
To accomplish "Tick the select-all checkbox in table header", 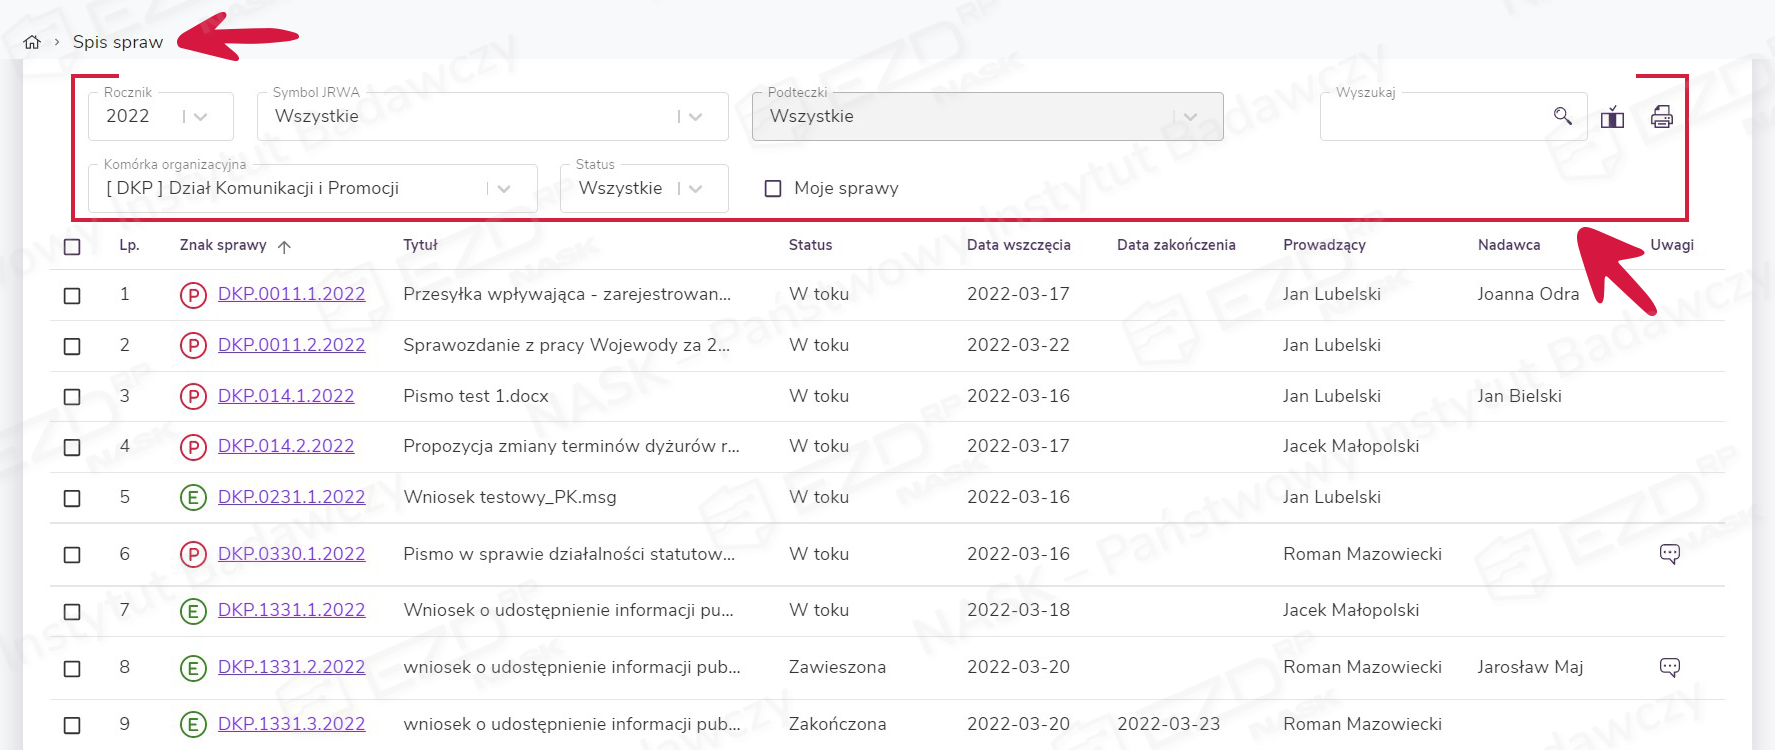I will [72, 246].
